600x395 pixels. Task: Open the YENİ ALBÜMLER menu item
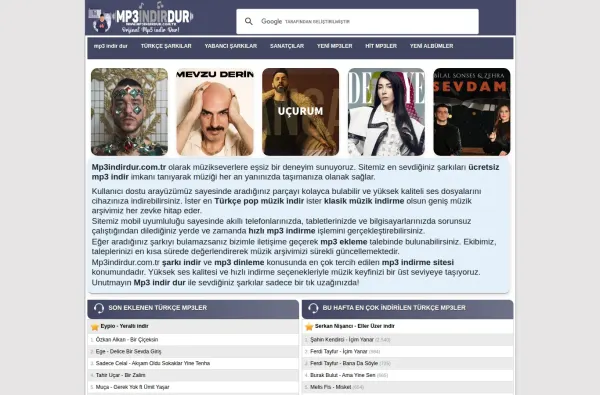(x=432, y=46)
